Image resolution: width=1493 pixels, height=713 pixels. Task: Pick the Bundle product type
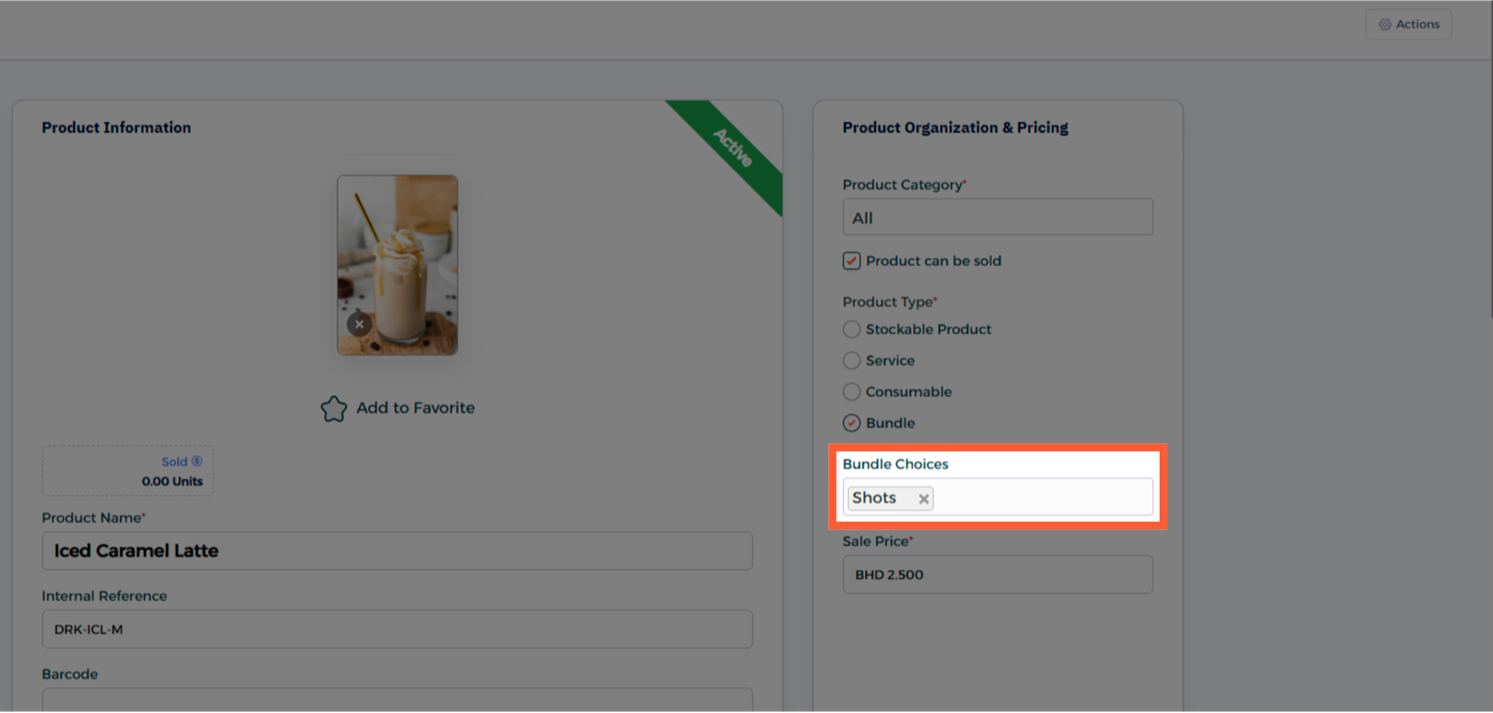852,423
